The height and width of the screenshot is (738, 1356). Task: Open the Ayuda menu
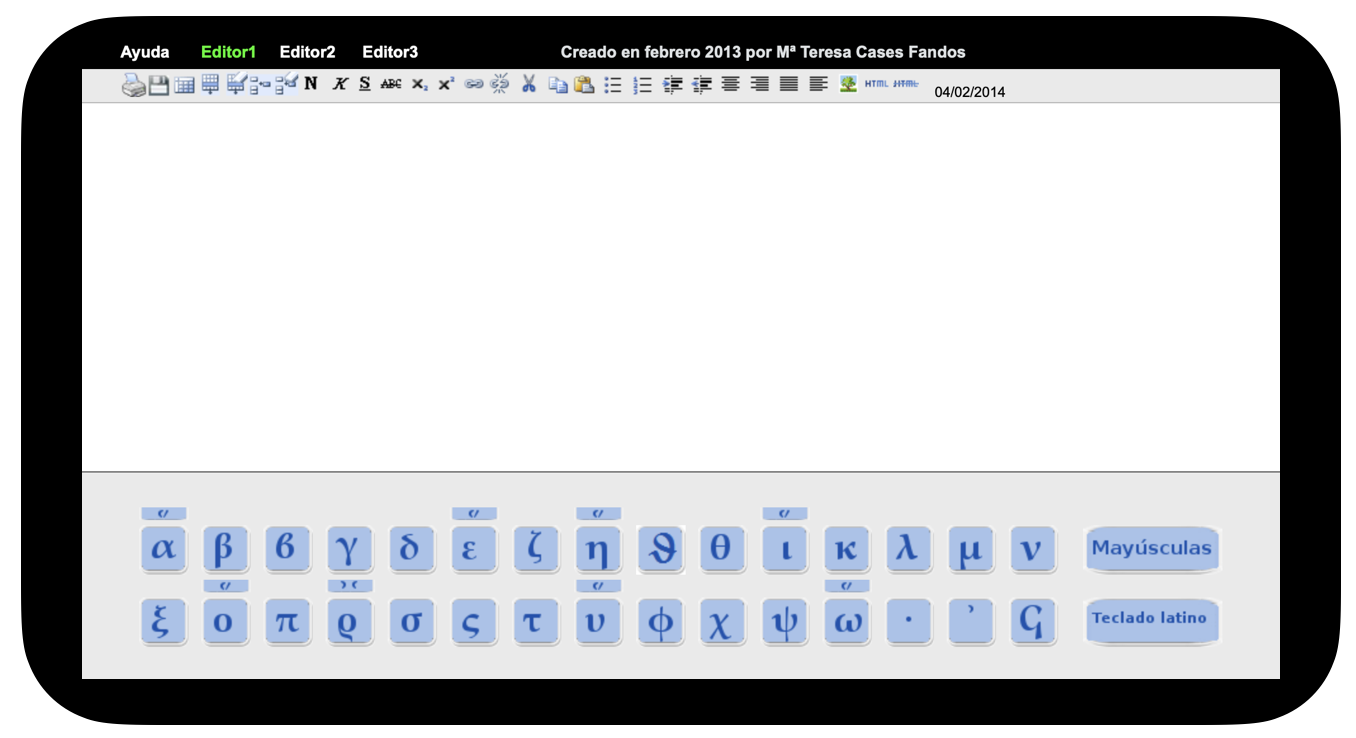click(145, 52)
